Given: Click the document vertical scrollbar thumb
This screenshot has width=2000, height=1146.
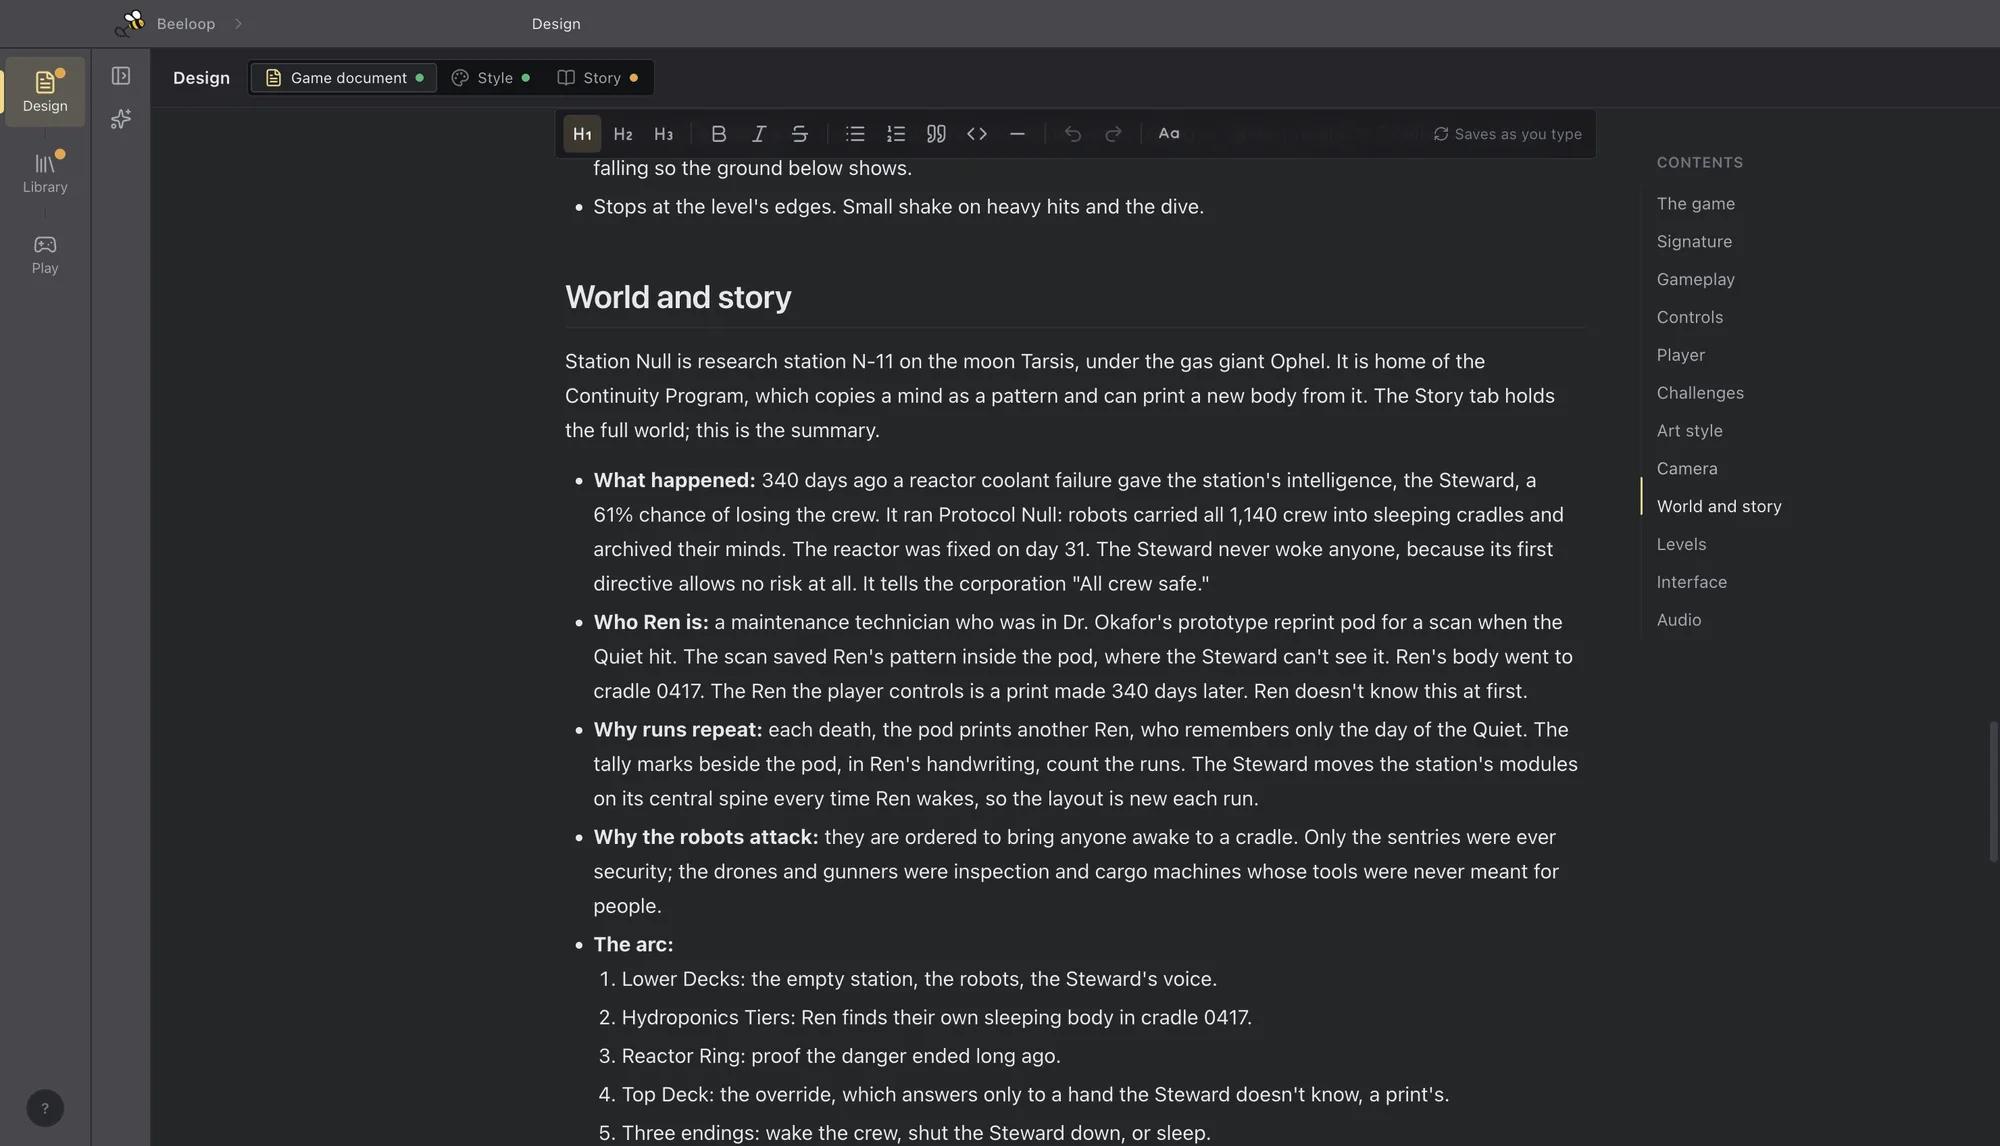Looking at the screenshot, I should 1993,791.
